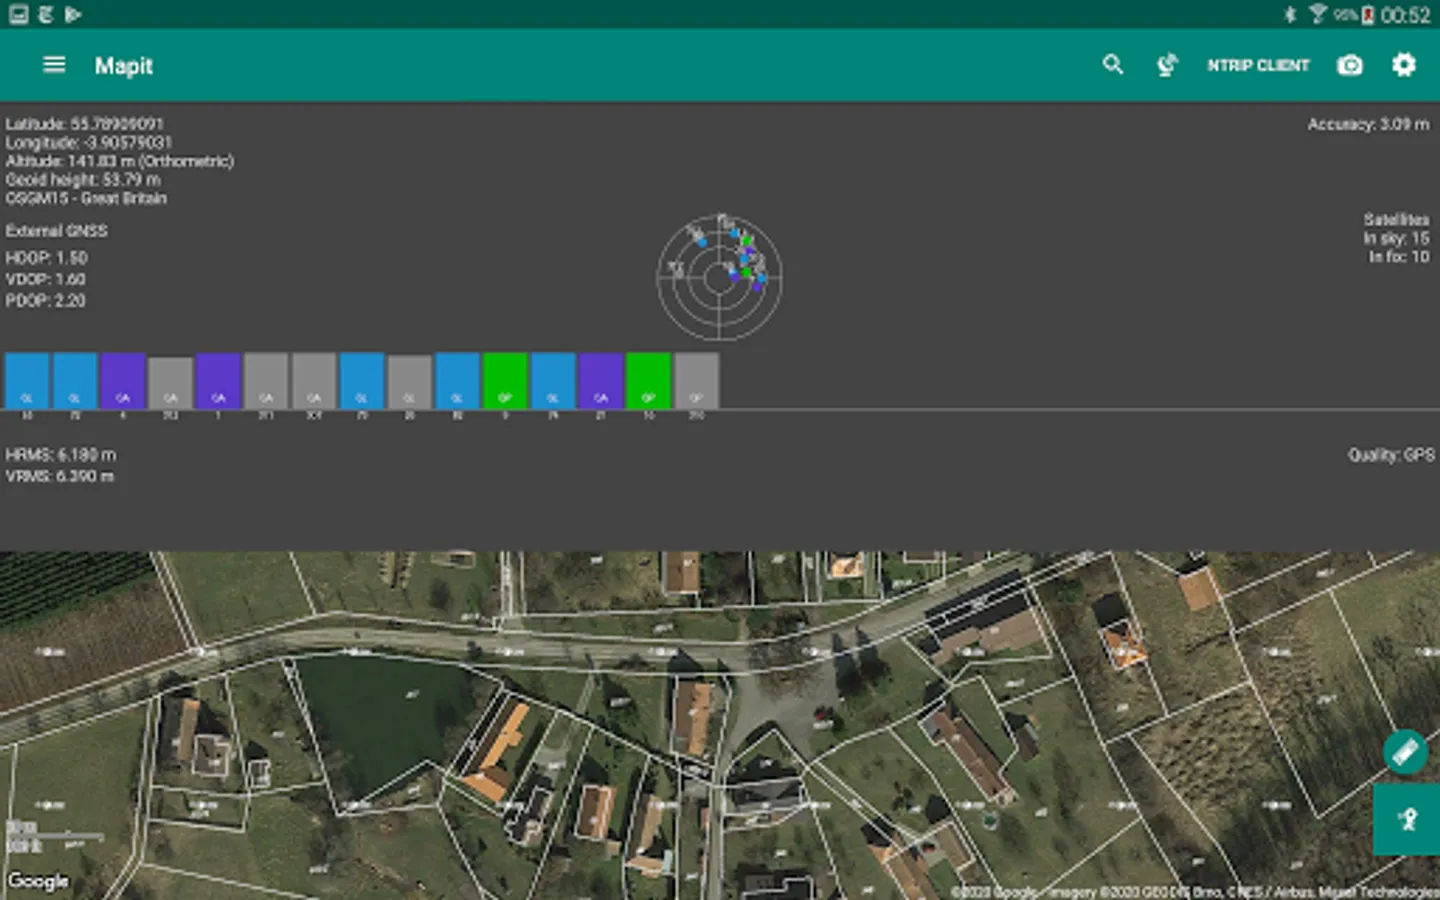Tap the Google logo on the map
Image resolution: width=1440 pixels, height=900 pixels.
pyautogui.click(x=39, y=880)
